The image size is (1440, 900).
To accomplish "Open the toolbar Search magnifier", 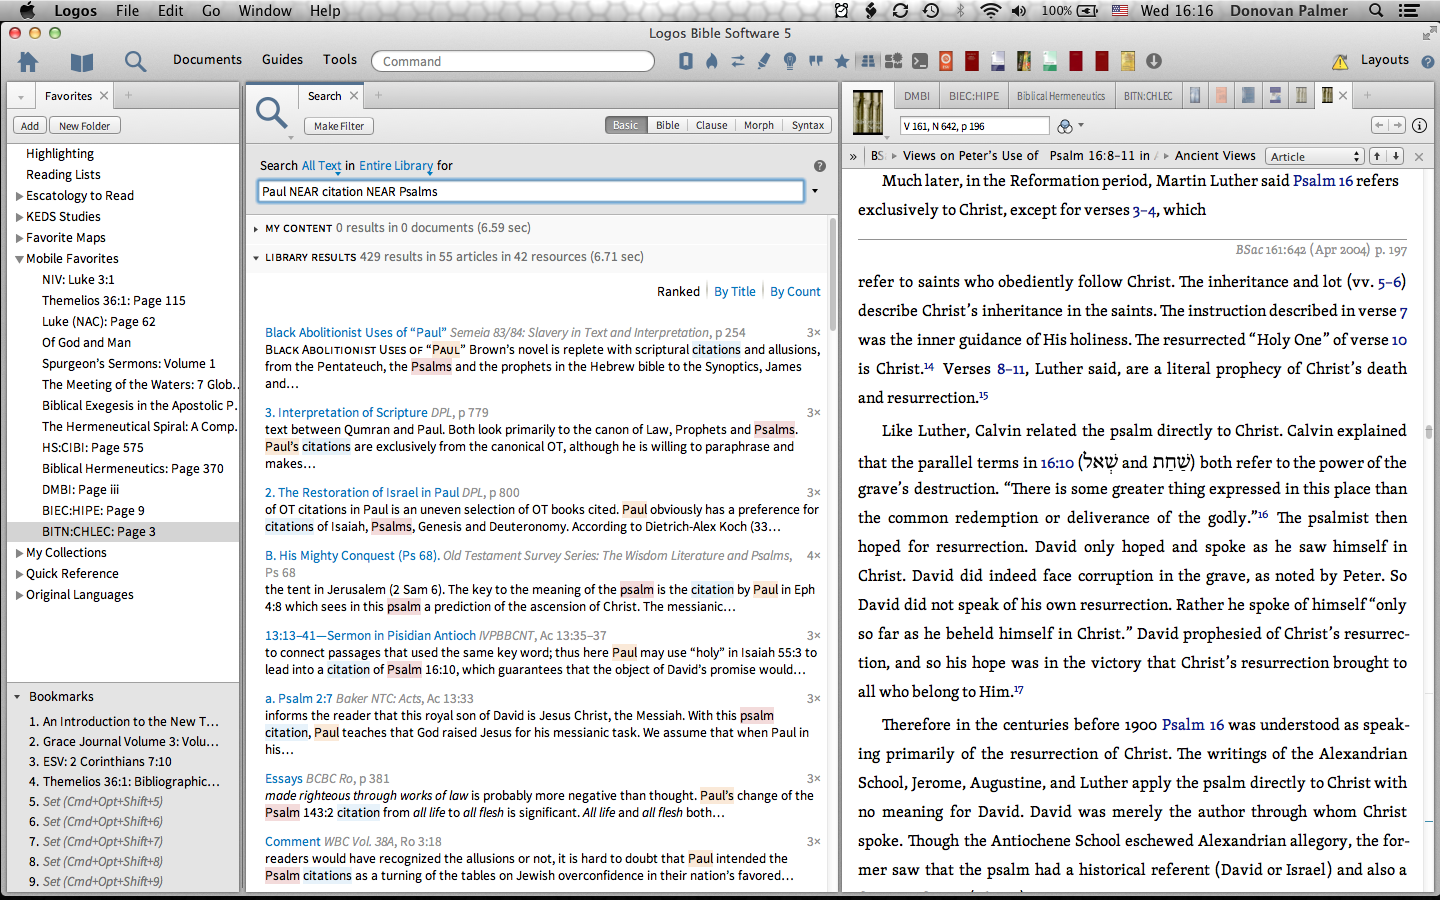I will (x=135, y=62).
